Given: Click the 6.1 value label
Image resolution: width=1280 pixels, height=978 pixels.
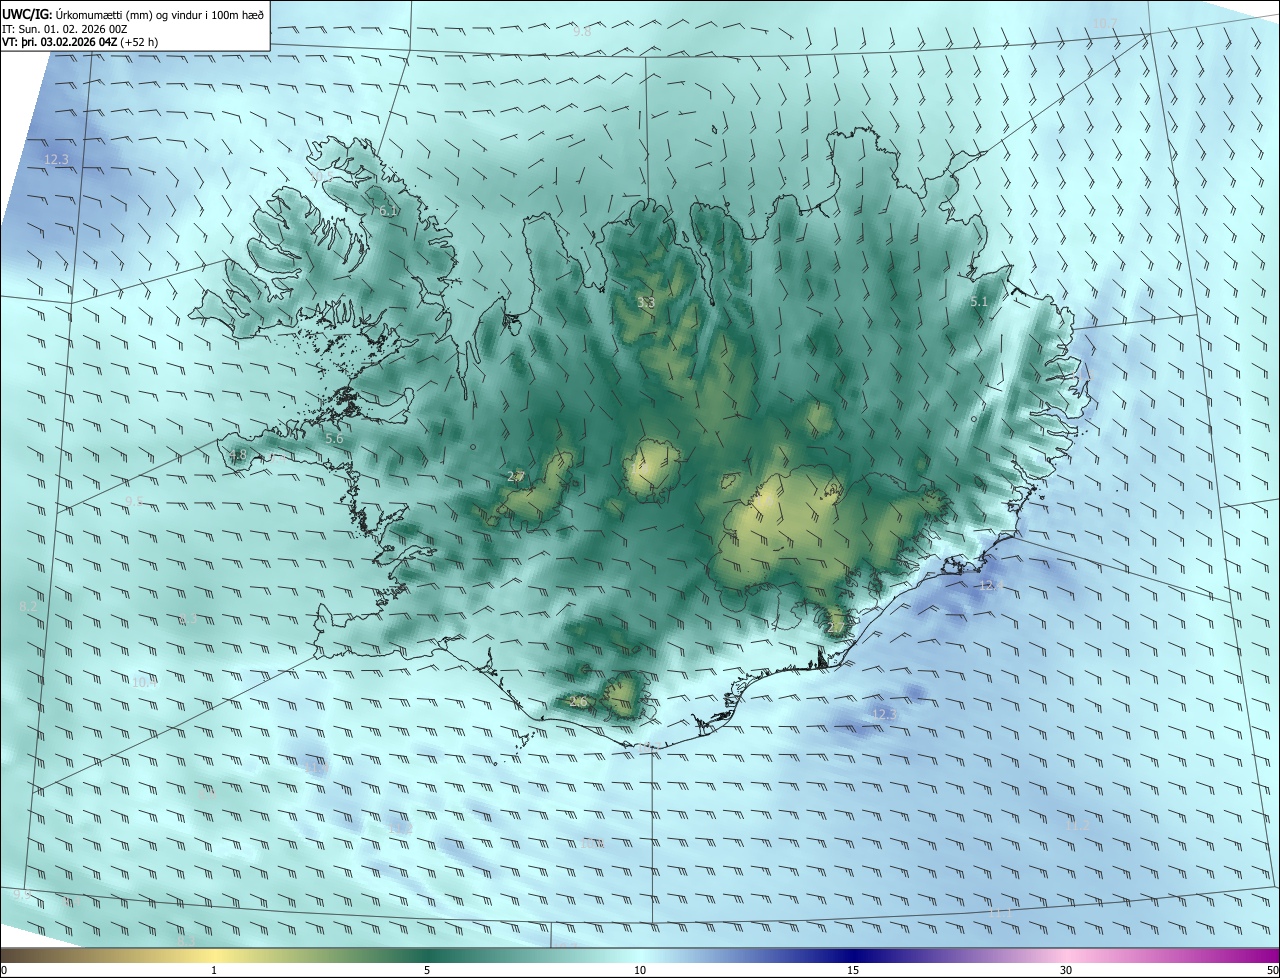Looking at the screenshot, I should 389,211.
